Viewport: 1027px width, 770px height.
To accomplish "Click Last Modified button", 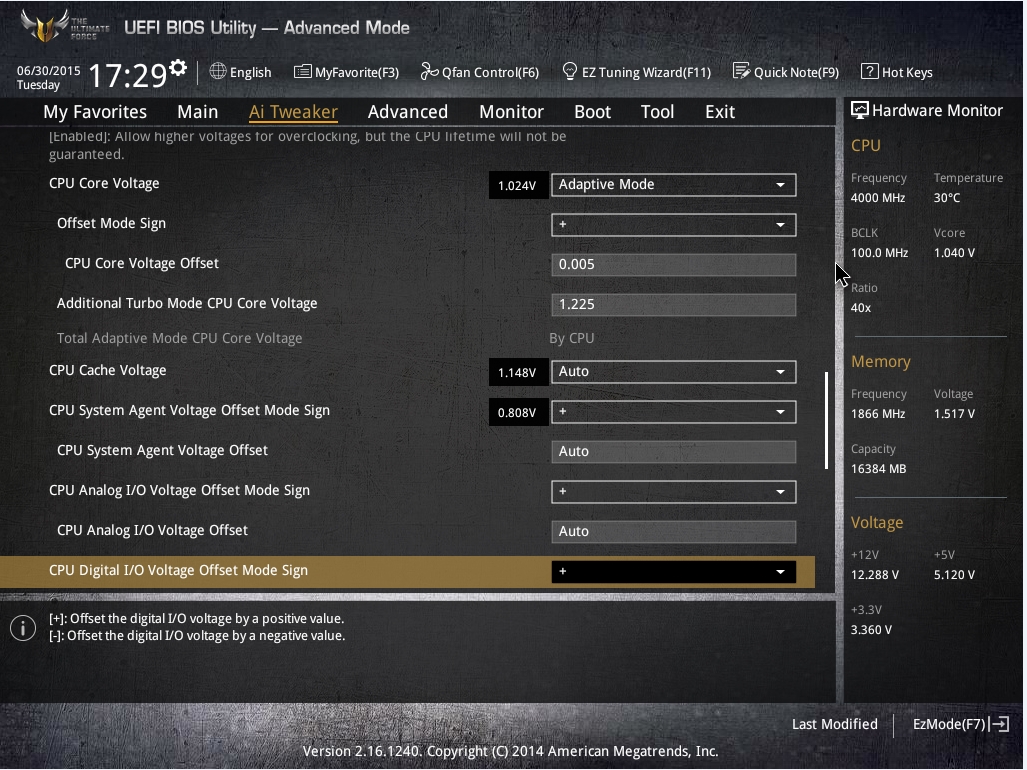I will [x=834, y=724].
